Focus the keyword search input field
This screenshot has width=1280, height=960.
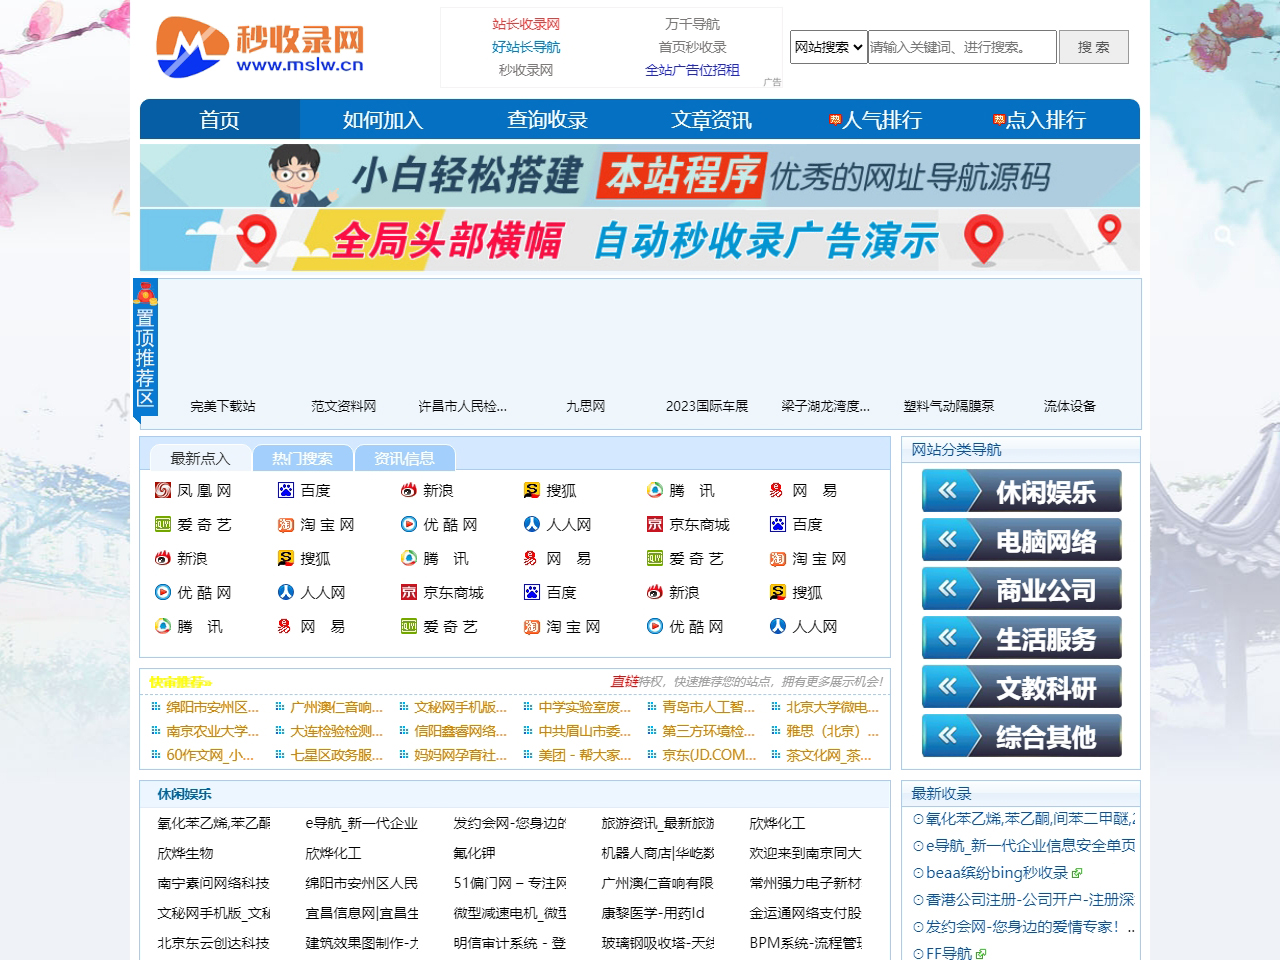point(961,47)
